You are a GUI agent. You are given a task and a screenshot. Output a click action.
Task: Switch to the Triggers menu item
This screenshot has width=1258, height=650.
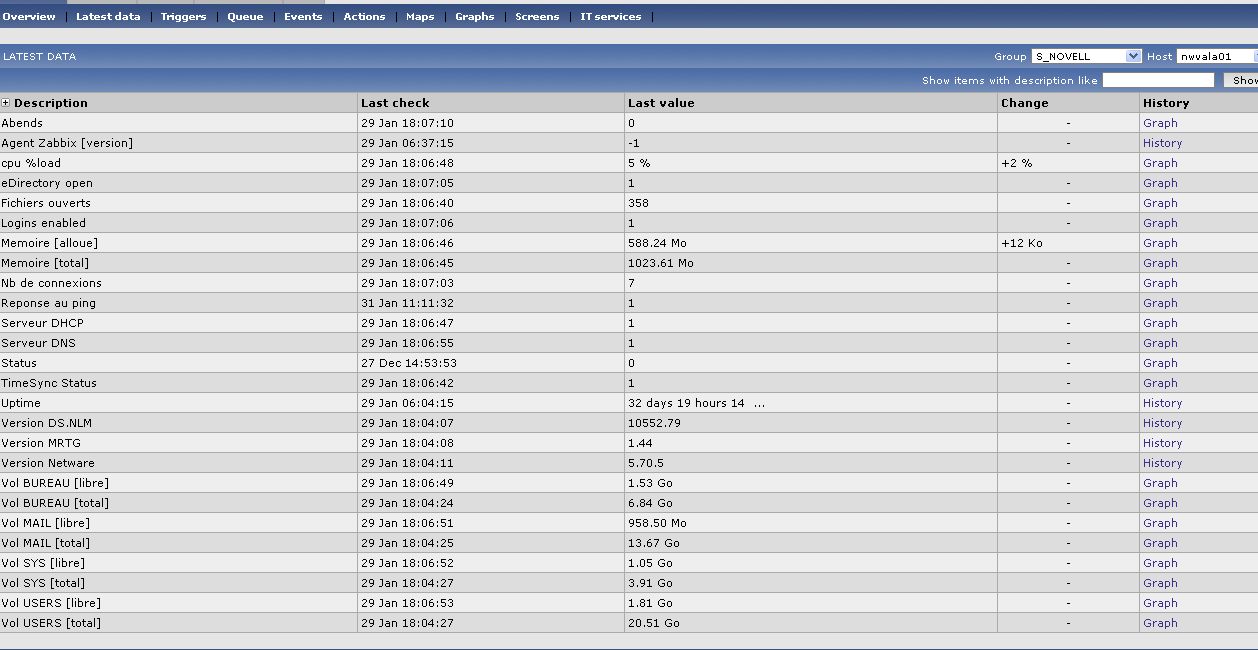click(183, 16)
